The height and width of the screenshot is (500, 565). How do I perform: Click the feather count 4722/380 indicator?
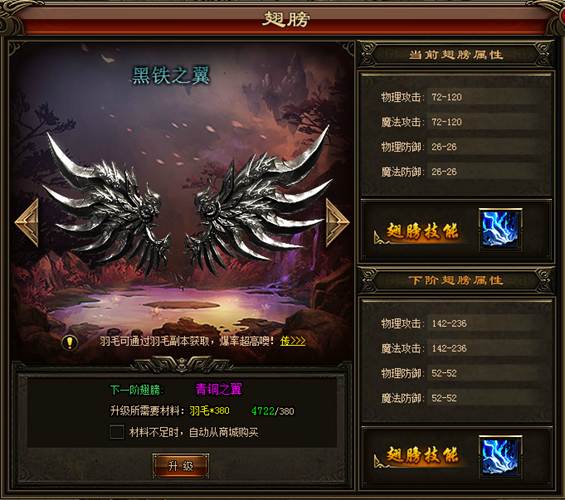(x=273, y=411)
